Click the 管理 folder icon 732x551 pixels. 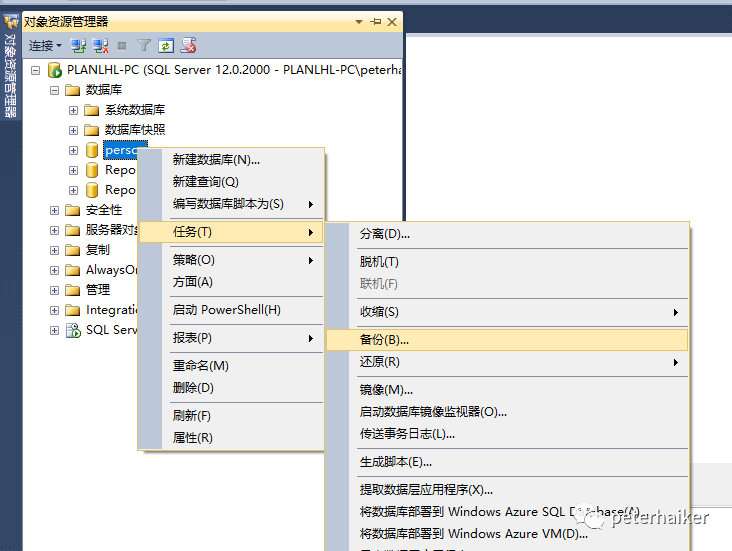(72, 290)
